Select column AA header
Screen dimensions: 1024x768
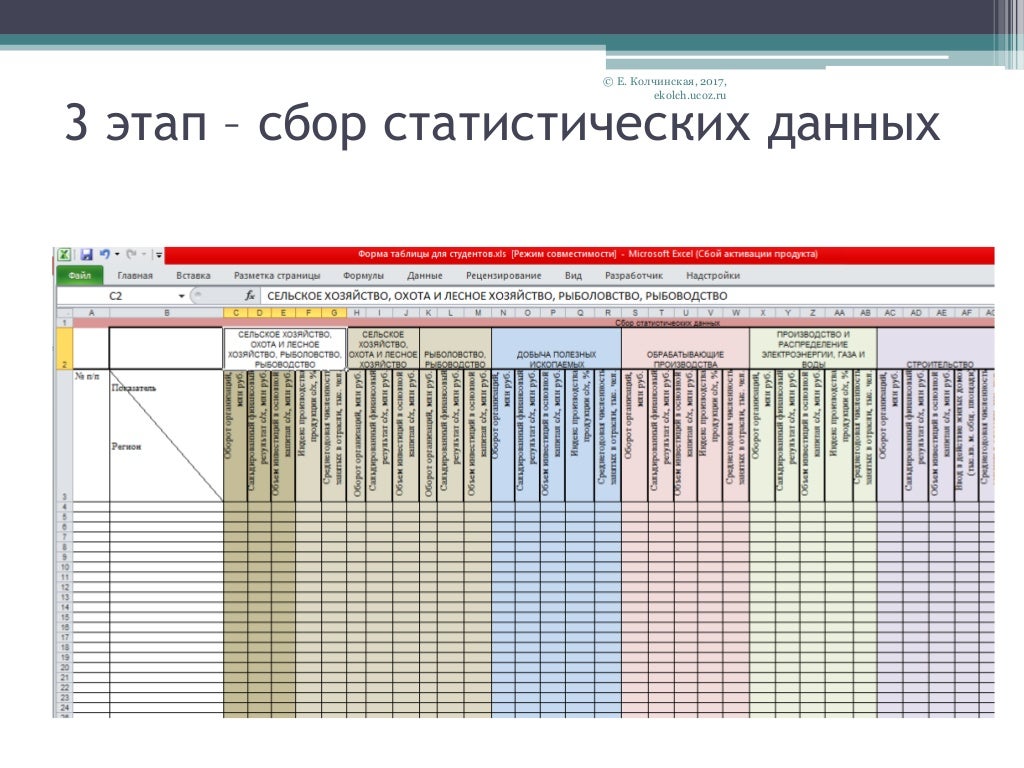pos(839,313)
